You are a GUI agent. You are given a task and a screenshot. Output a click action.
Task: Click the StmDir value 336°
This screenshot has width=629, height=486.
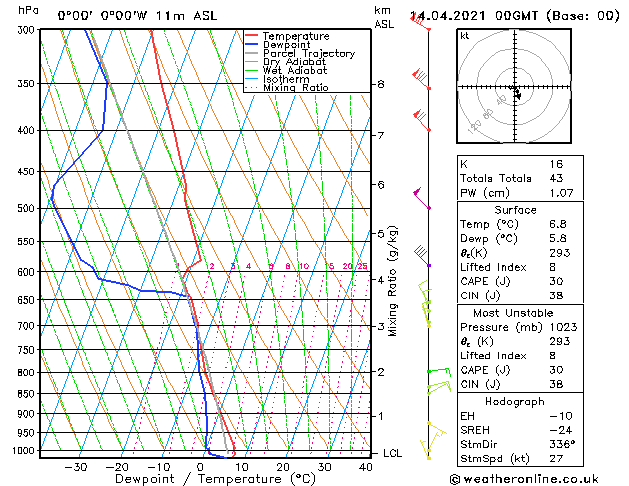pos(562,444)
